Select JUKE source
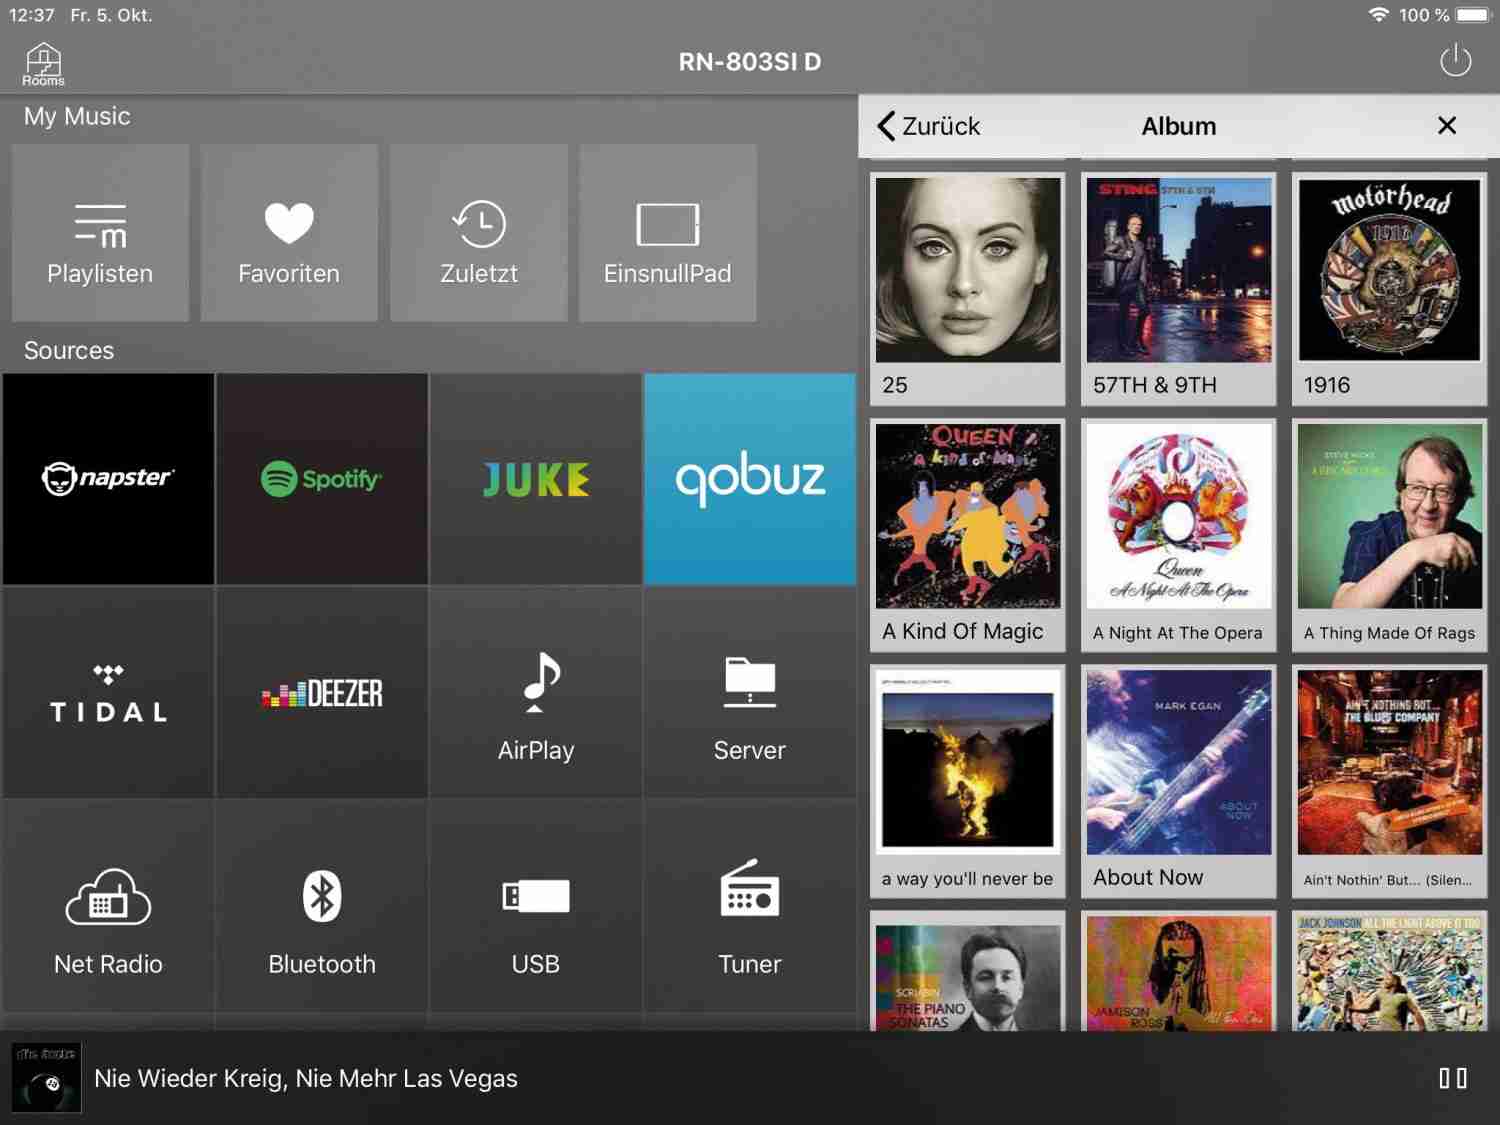Viewport: 1500px width, 1125px height. [536, 479]
